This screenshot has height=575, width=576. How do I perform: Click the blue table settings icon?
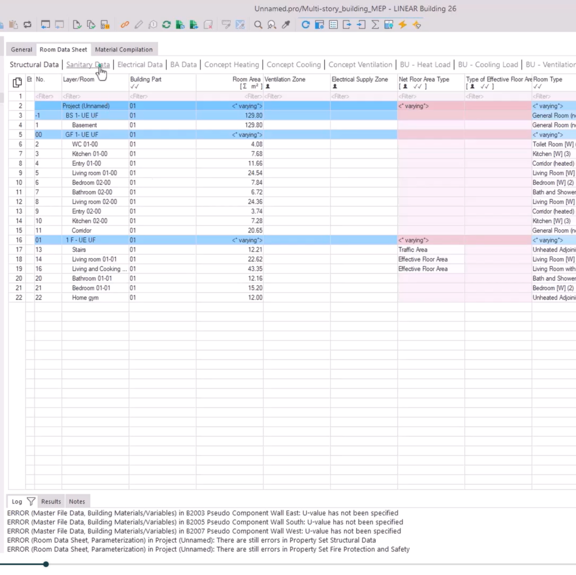(389, 25)
